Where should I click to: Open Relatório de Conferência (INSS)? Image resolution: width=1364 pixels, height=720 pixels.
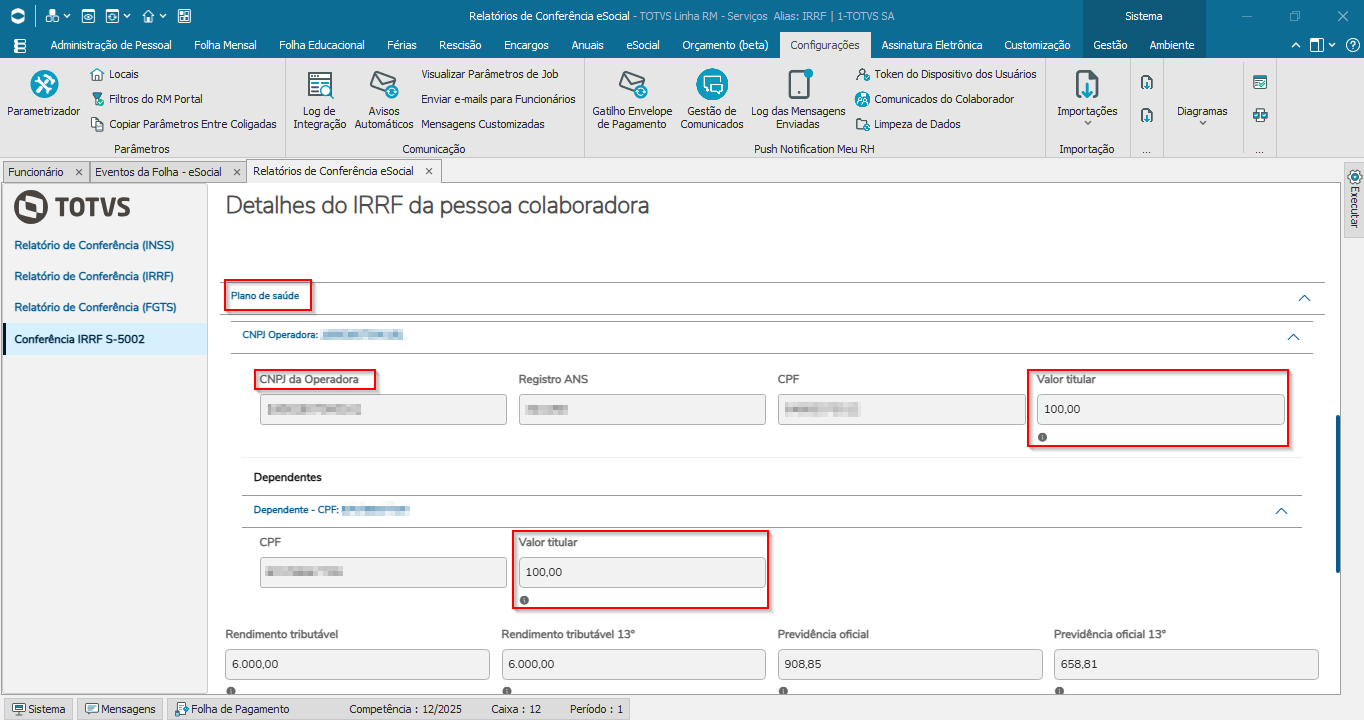(x=94, y=245)
